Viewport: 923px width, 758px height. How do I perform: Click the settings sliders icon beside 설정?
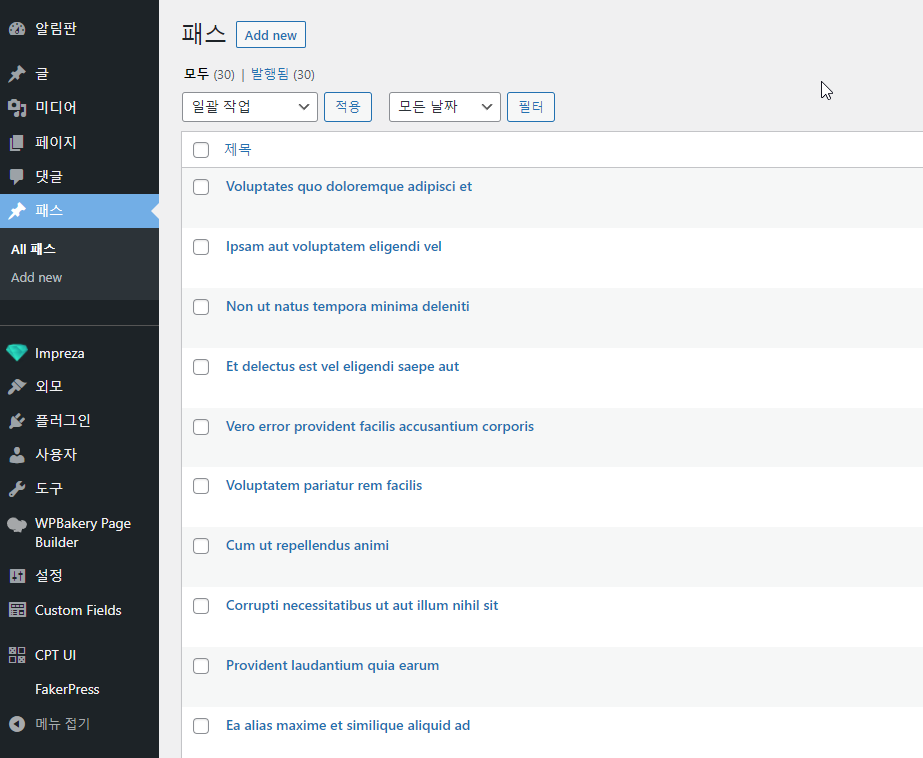click(x=17, y=576)
